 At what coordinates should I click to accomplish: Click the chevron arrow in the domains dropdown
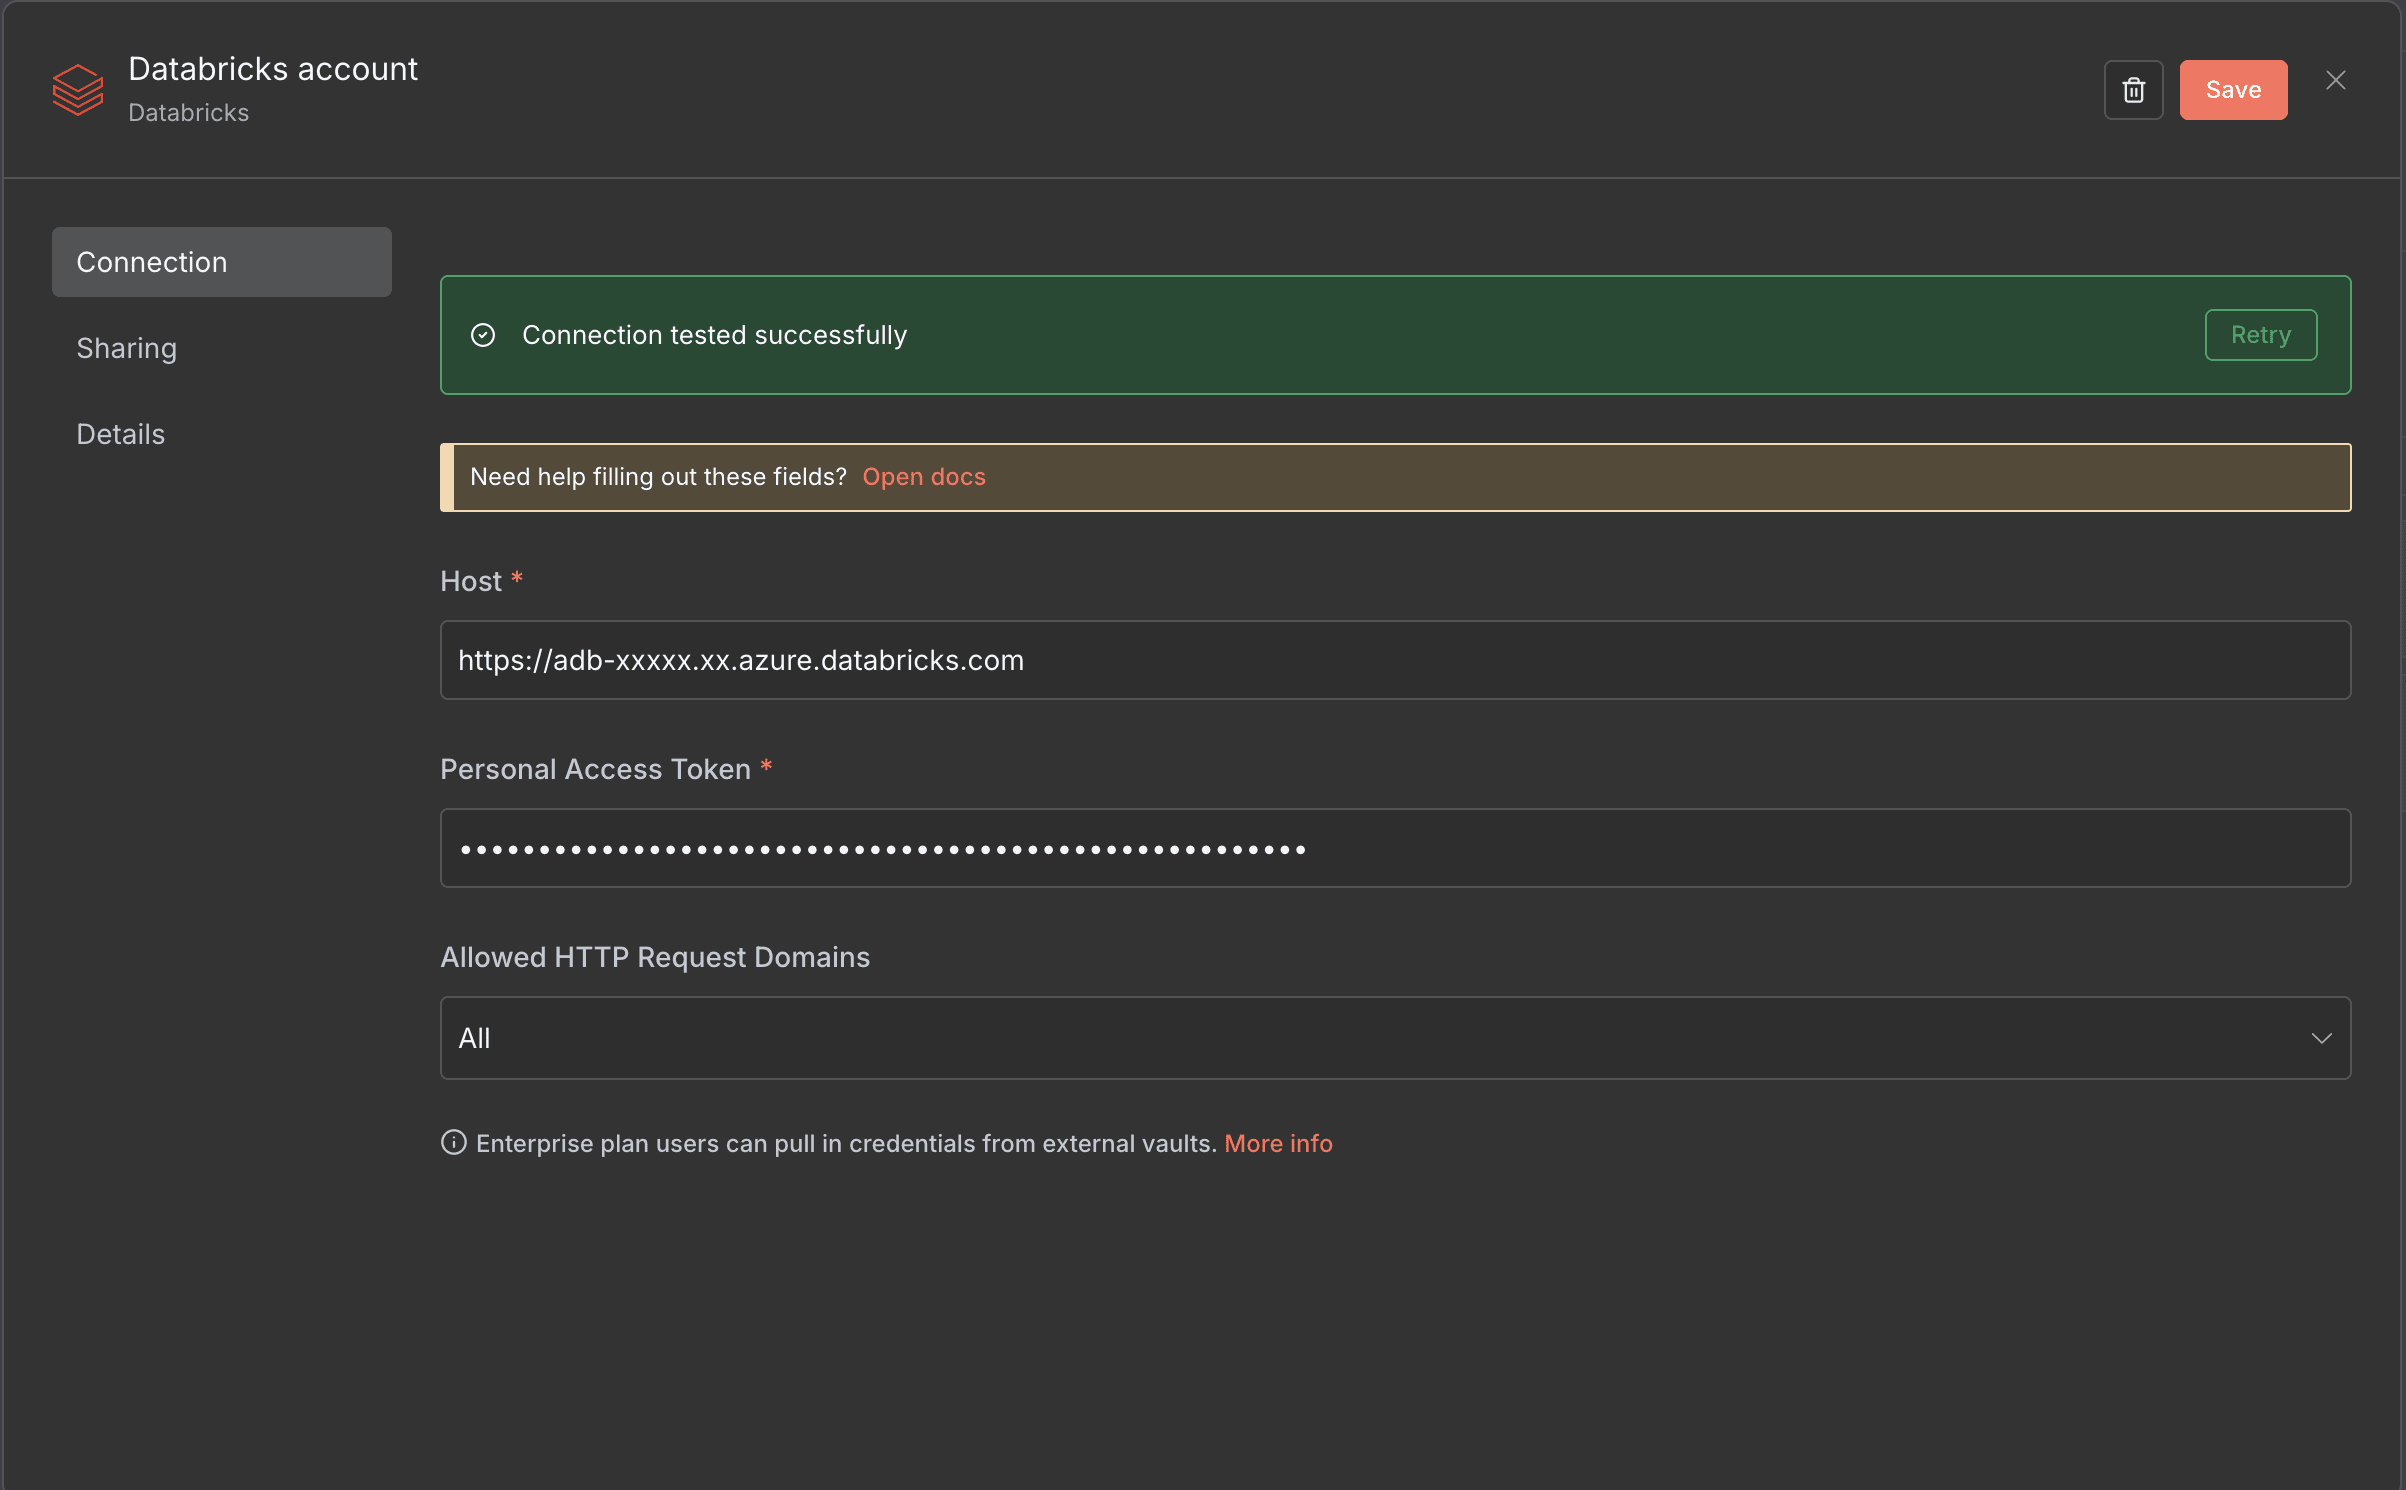pyautogui.click(x=2321, y=1038)
